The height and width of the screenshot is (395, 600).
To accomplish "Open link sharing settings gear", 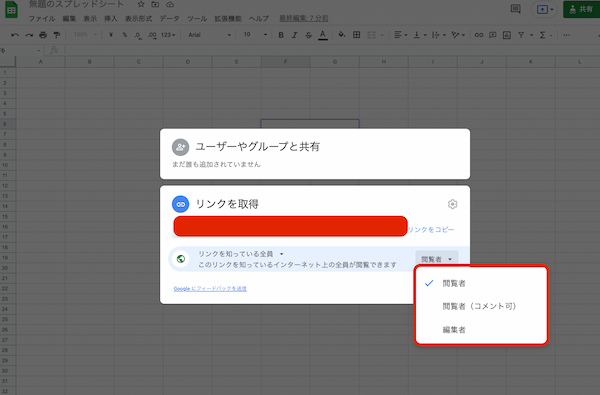I will [452, 204].
